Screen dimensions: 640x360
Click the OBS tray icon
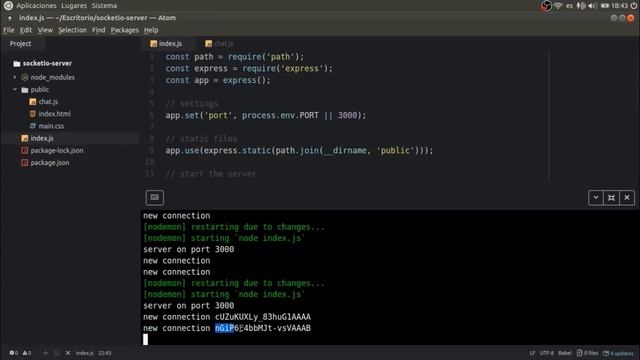tap(546, 6)
